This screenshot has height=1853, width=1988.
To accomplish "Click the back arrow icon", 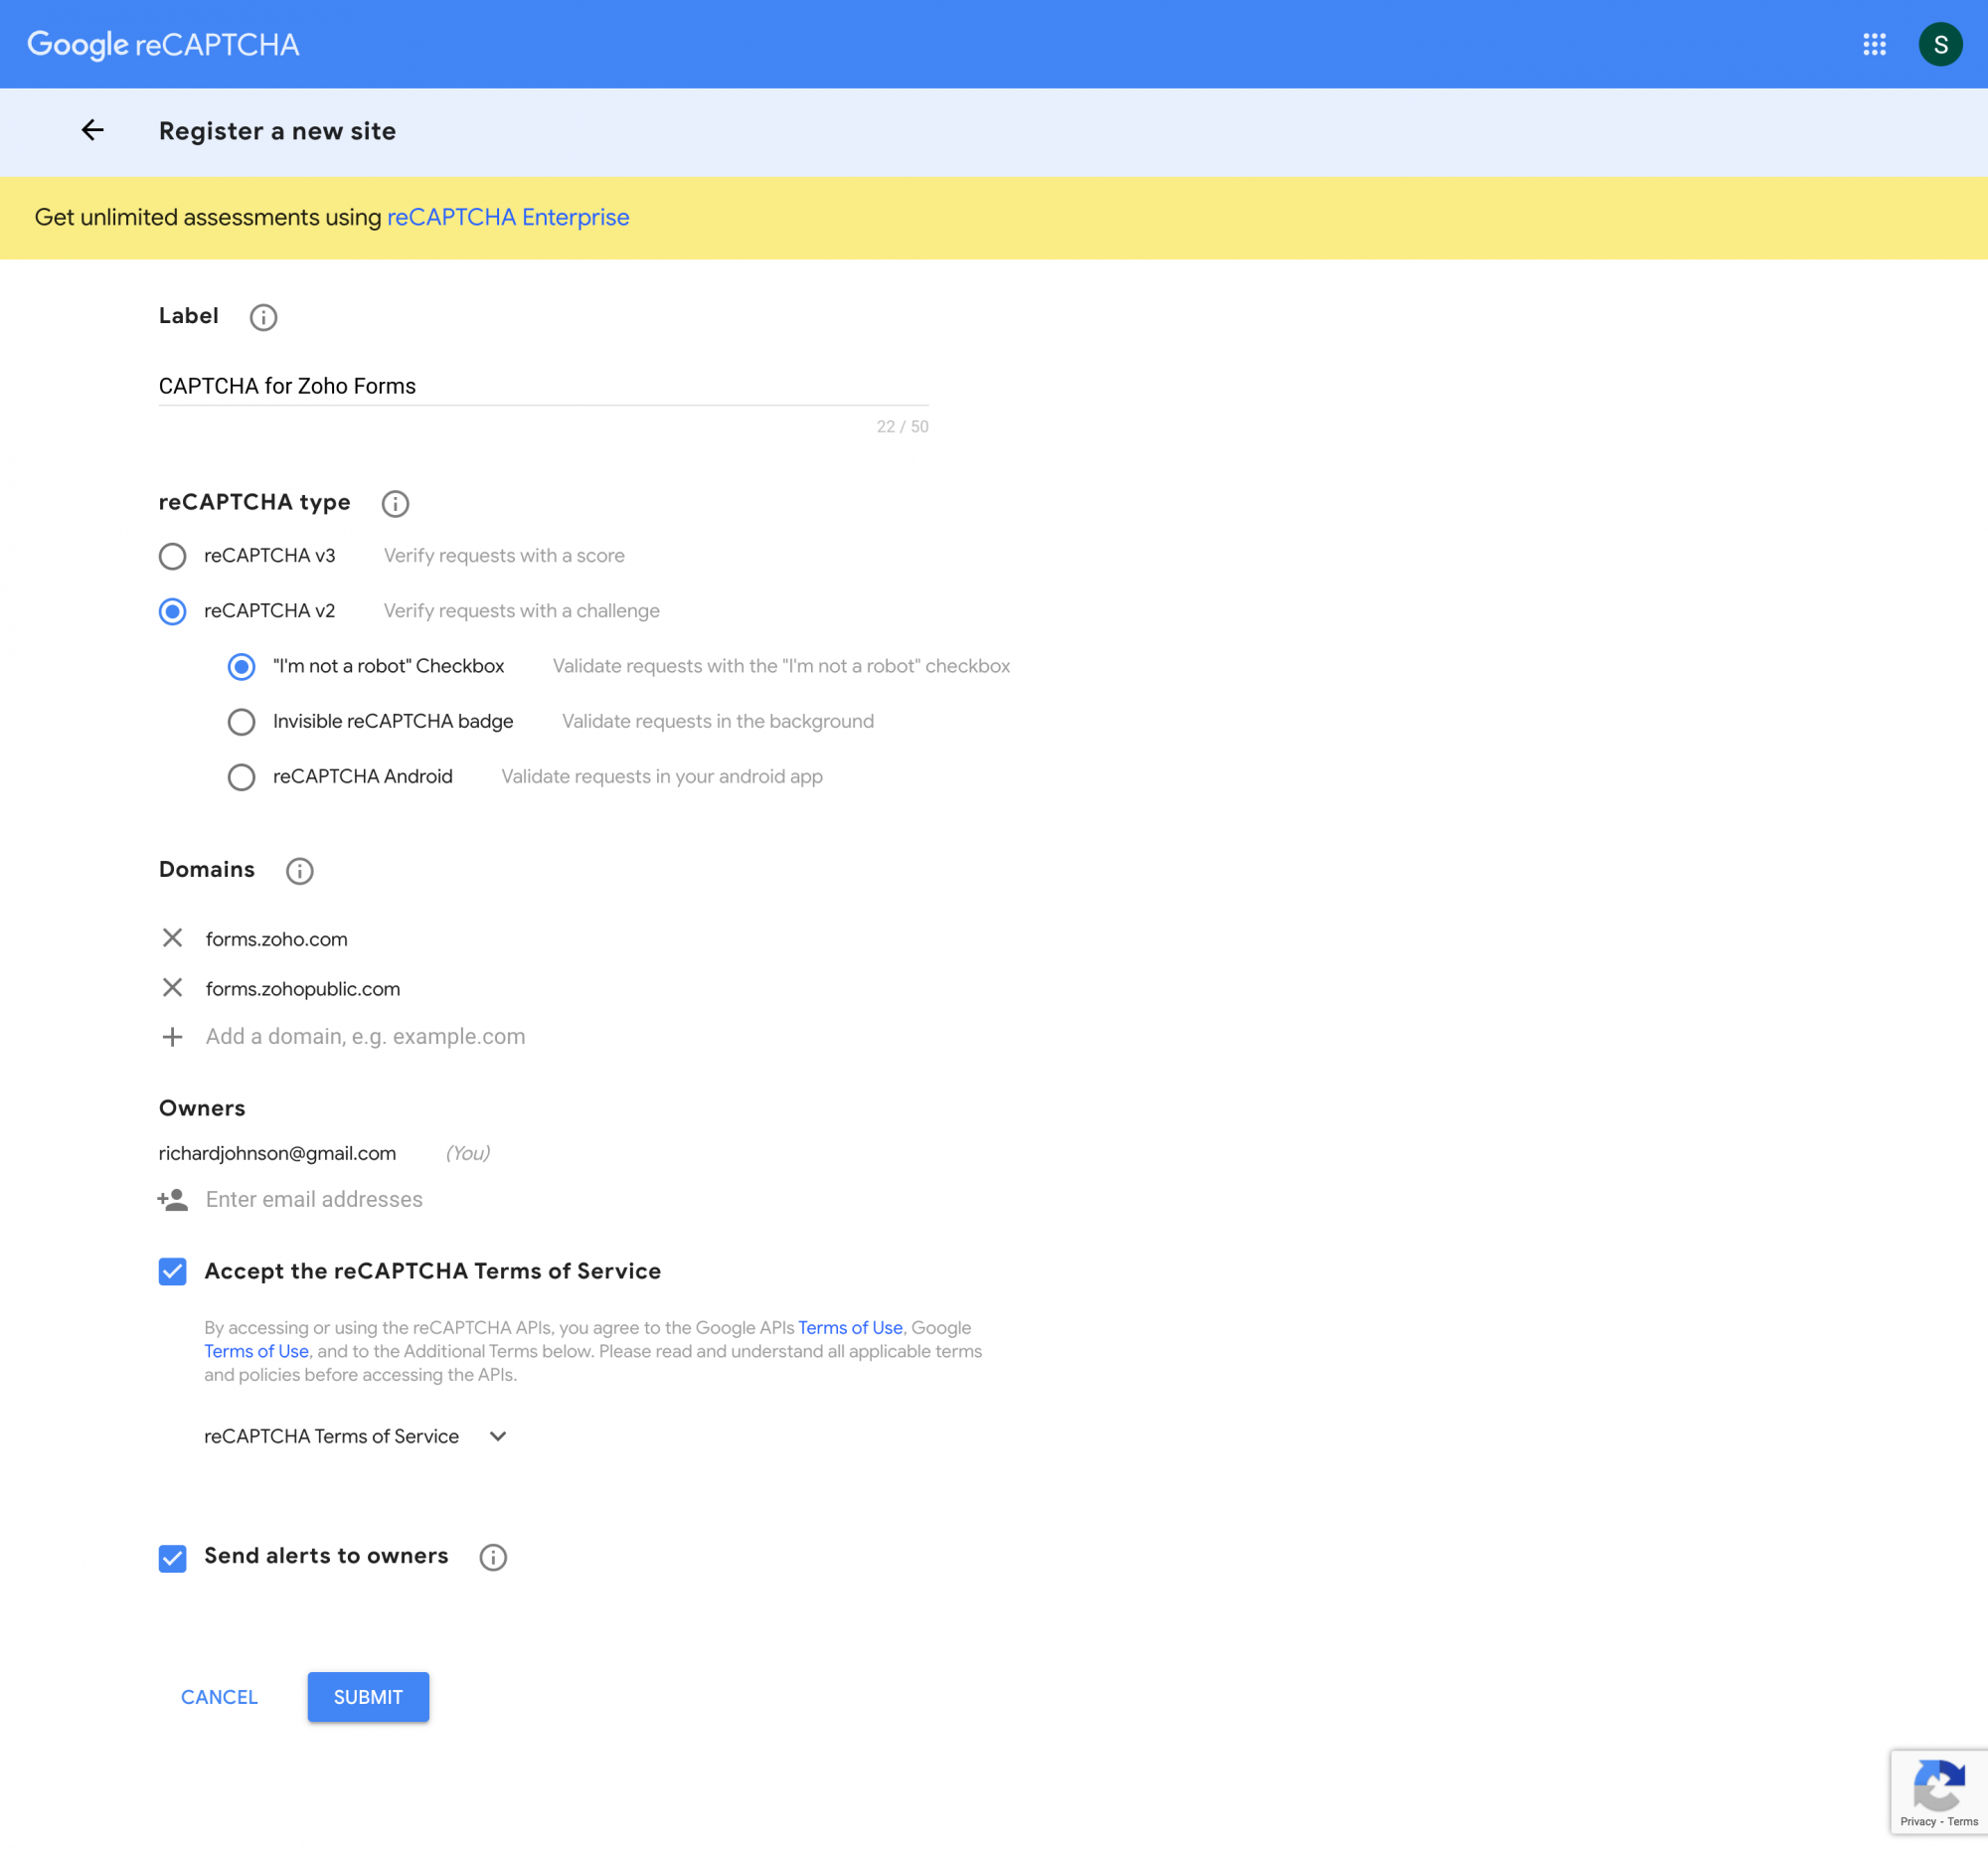I will (x=93, y=130).
